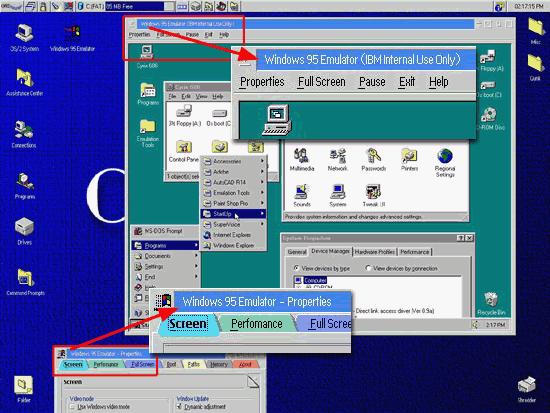Open the Regional Settings icon

(x=445, y=163)
